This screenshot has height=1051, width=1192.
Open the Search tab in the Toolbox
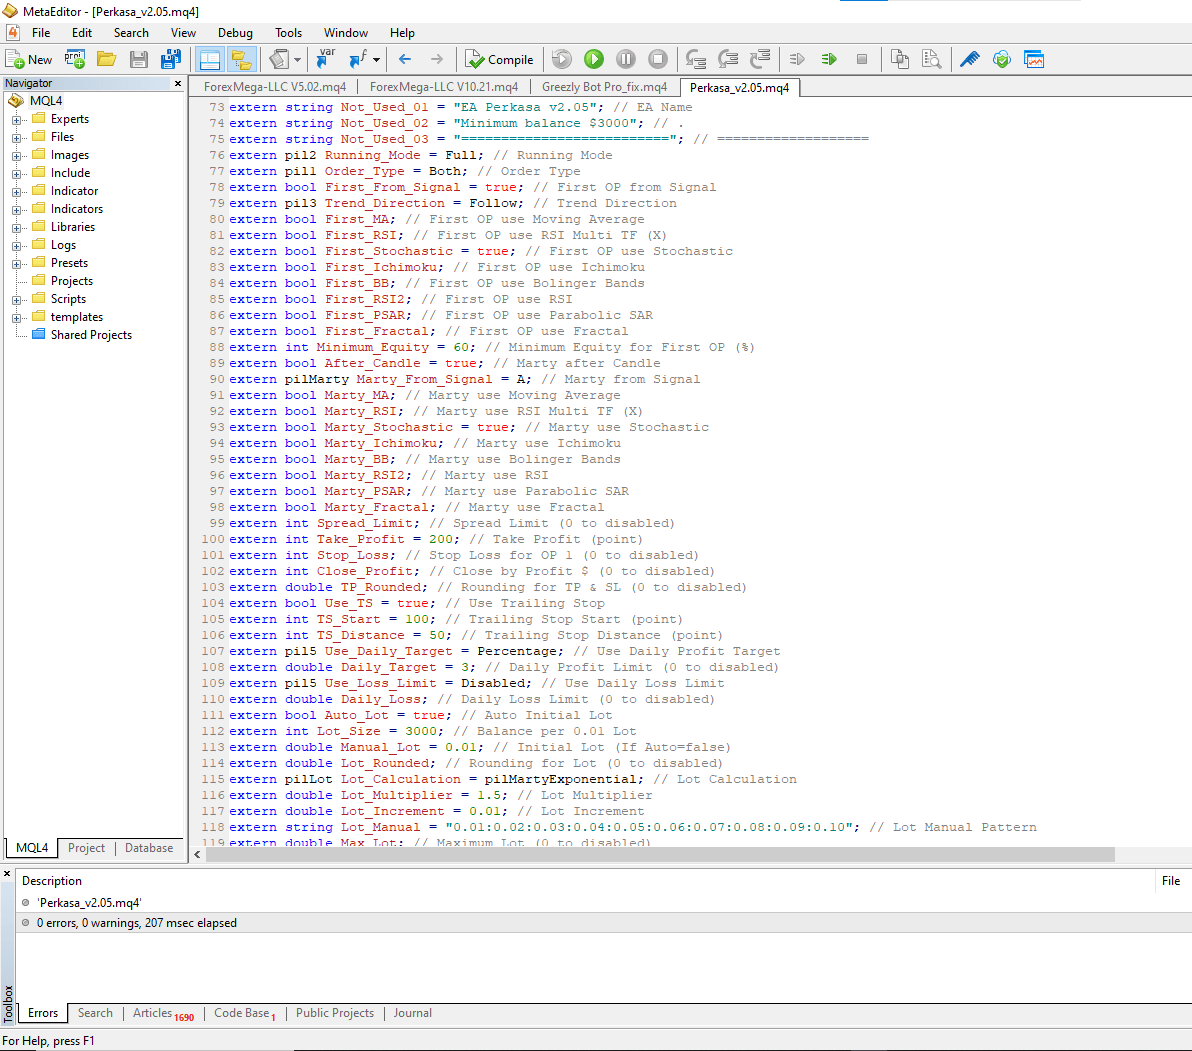pos(95,1013)
